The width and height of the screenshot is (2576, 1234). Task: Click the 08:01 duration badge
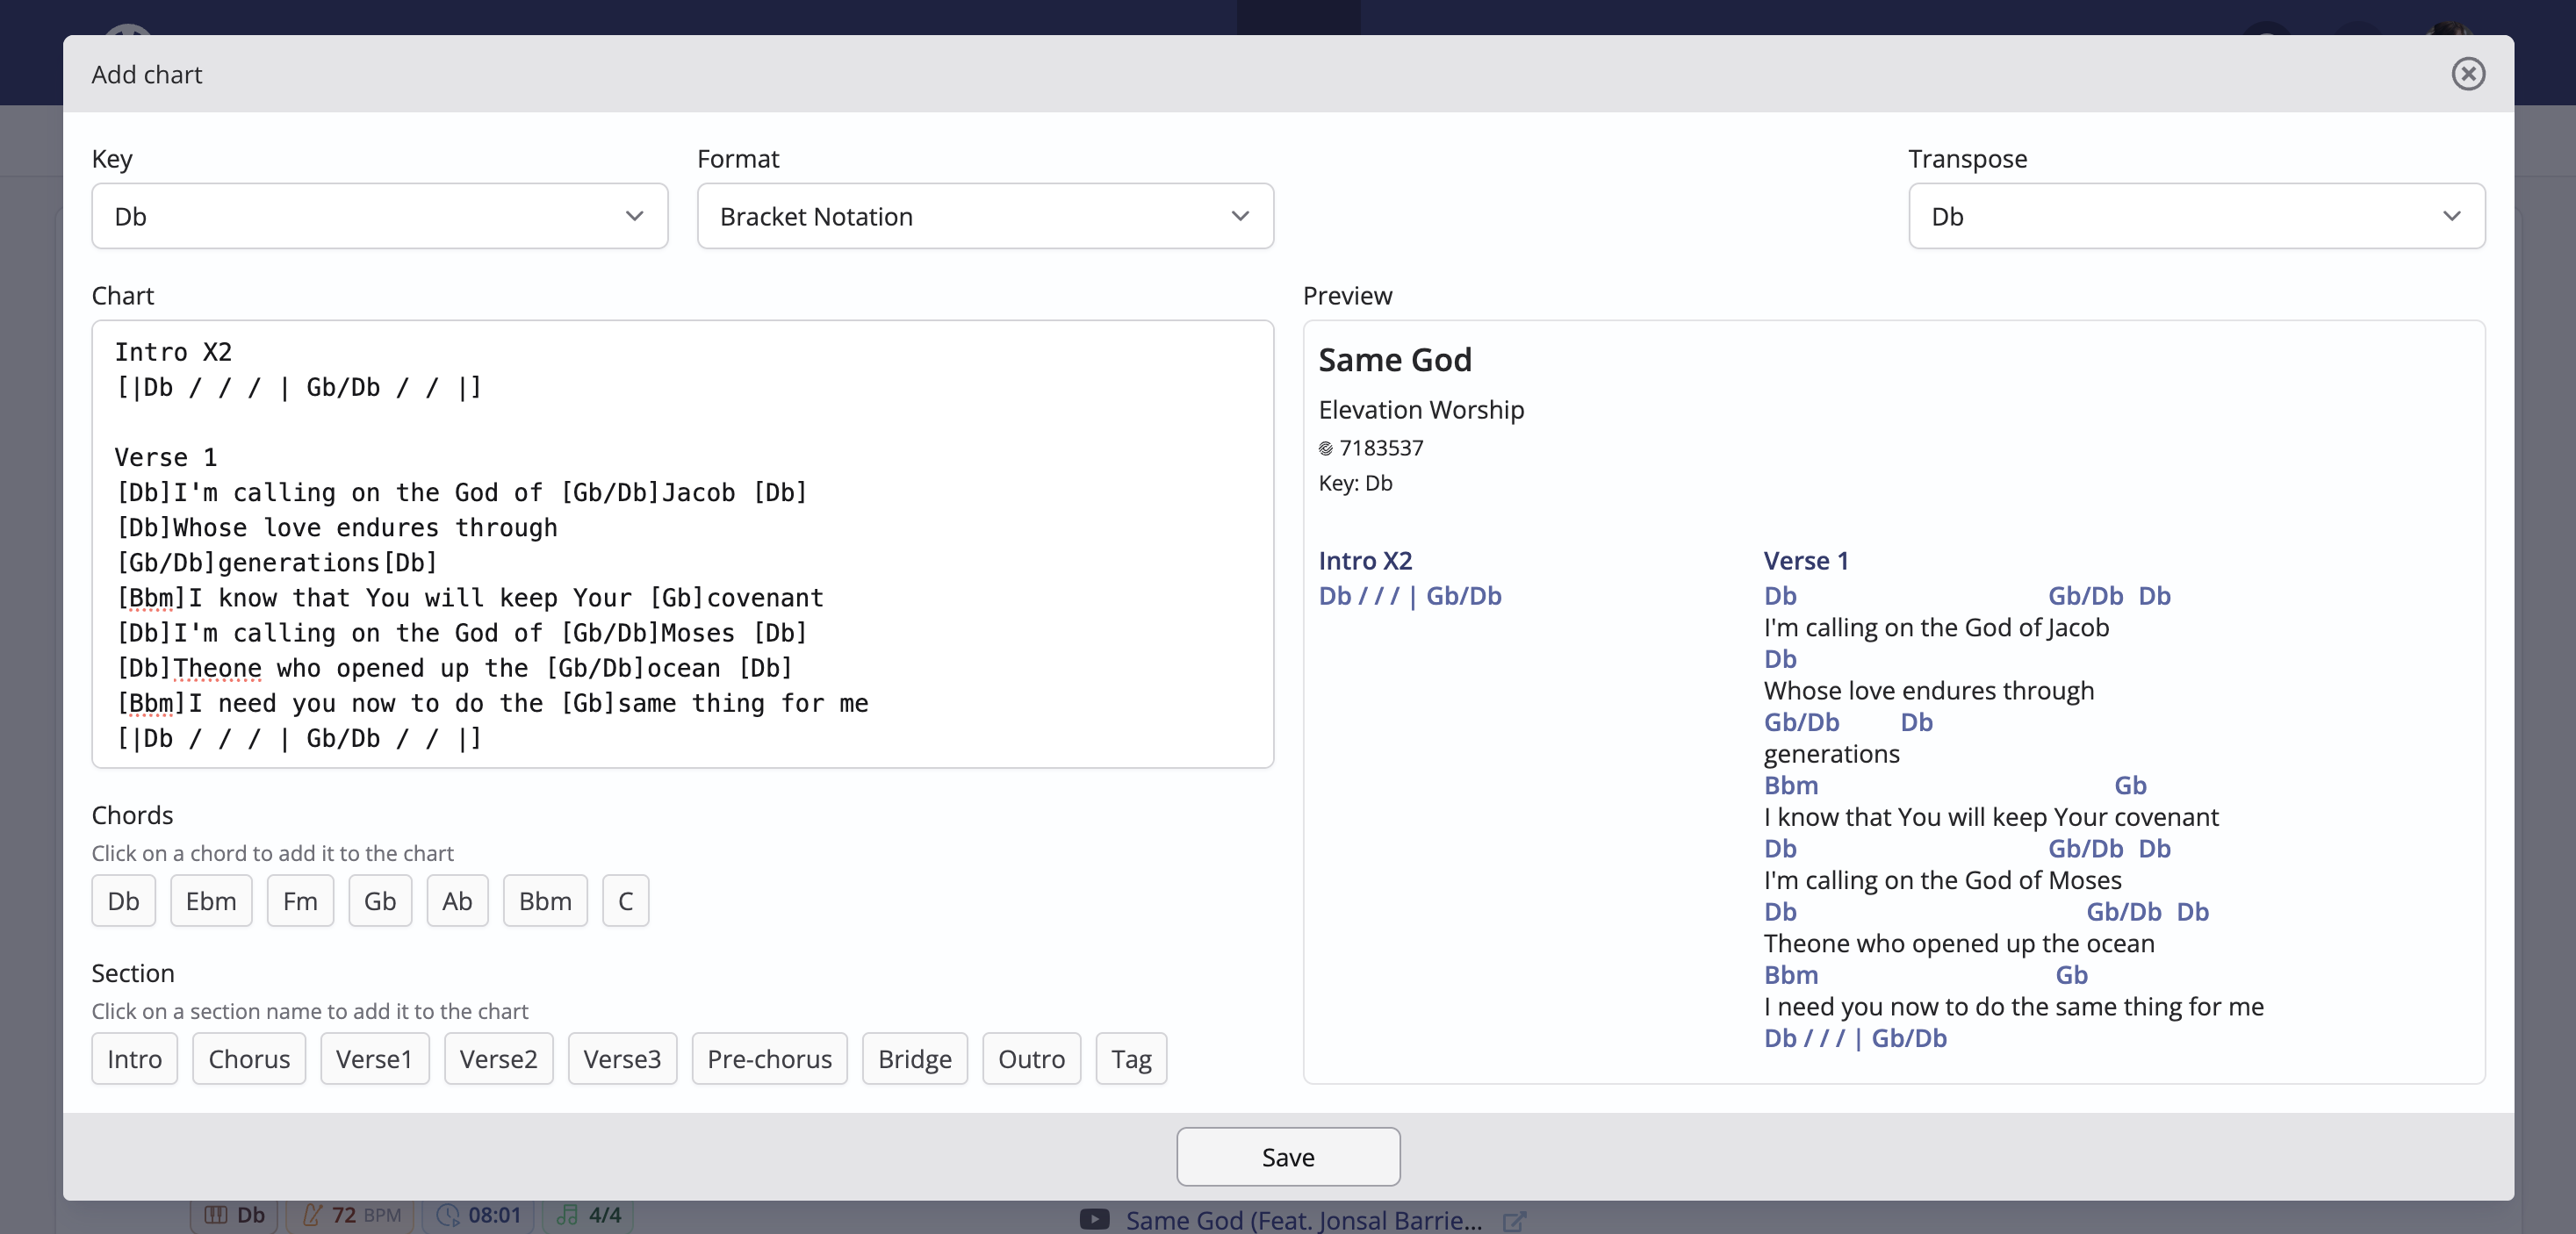click(x=478, y=1214)
